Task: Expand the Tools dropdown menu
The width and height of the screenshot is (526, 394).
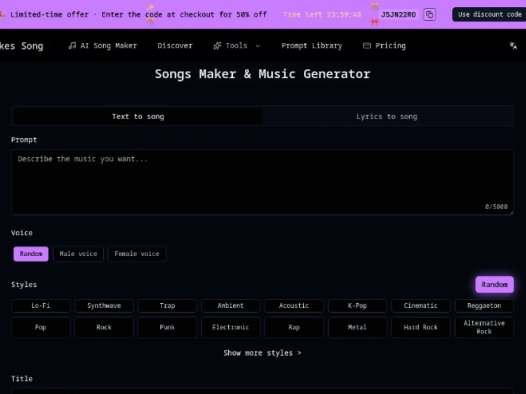Action: click(x=237, y=46)
